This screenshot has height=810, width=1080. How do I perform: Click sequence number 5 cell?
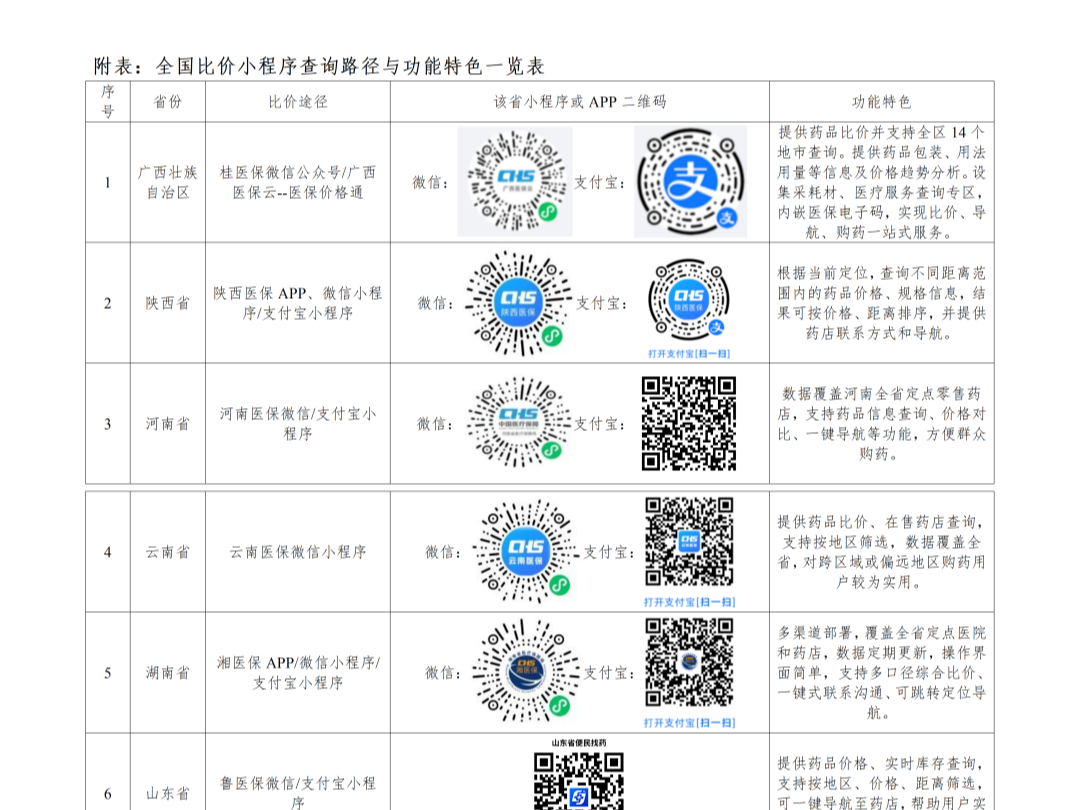(x=107, y=672)
